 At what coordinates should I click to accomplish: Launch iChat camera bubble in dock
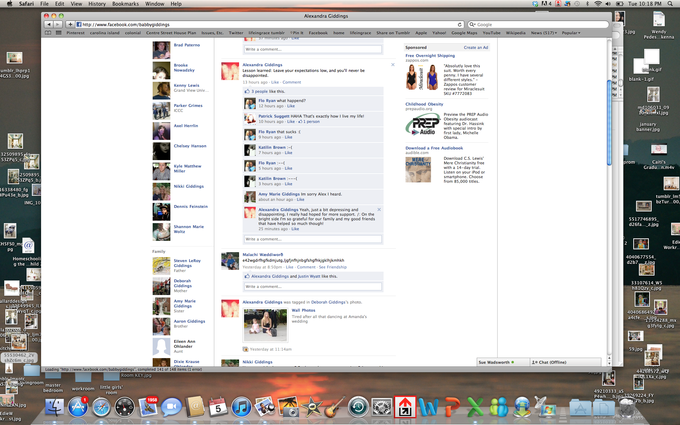click(171, 408)
